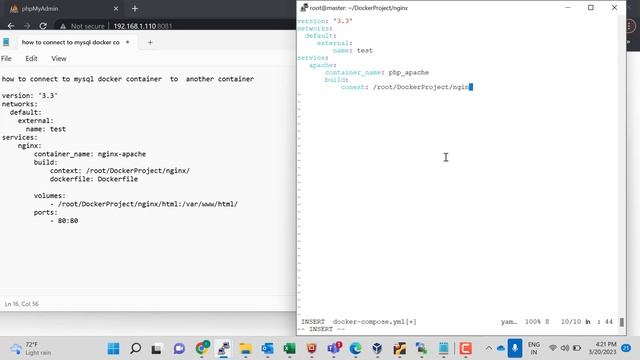Open the red shield app in the taskbar
This screenshot has height=360, width=640.
pos(312,349)
